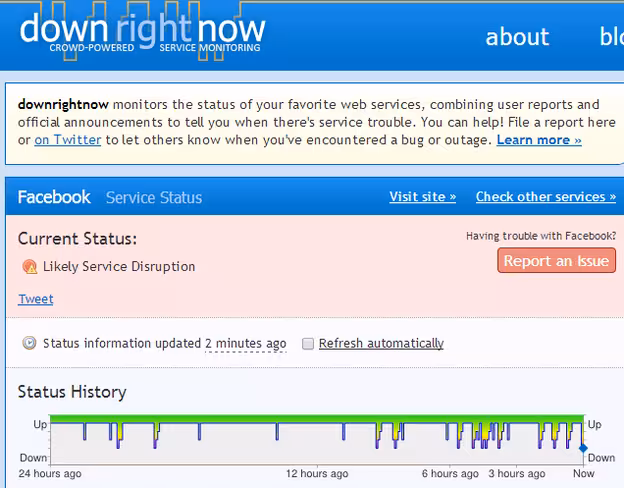Click the Report an Issue button
Viewport: 624px width, 488px height.
click(556, 260)
